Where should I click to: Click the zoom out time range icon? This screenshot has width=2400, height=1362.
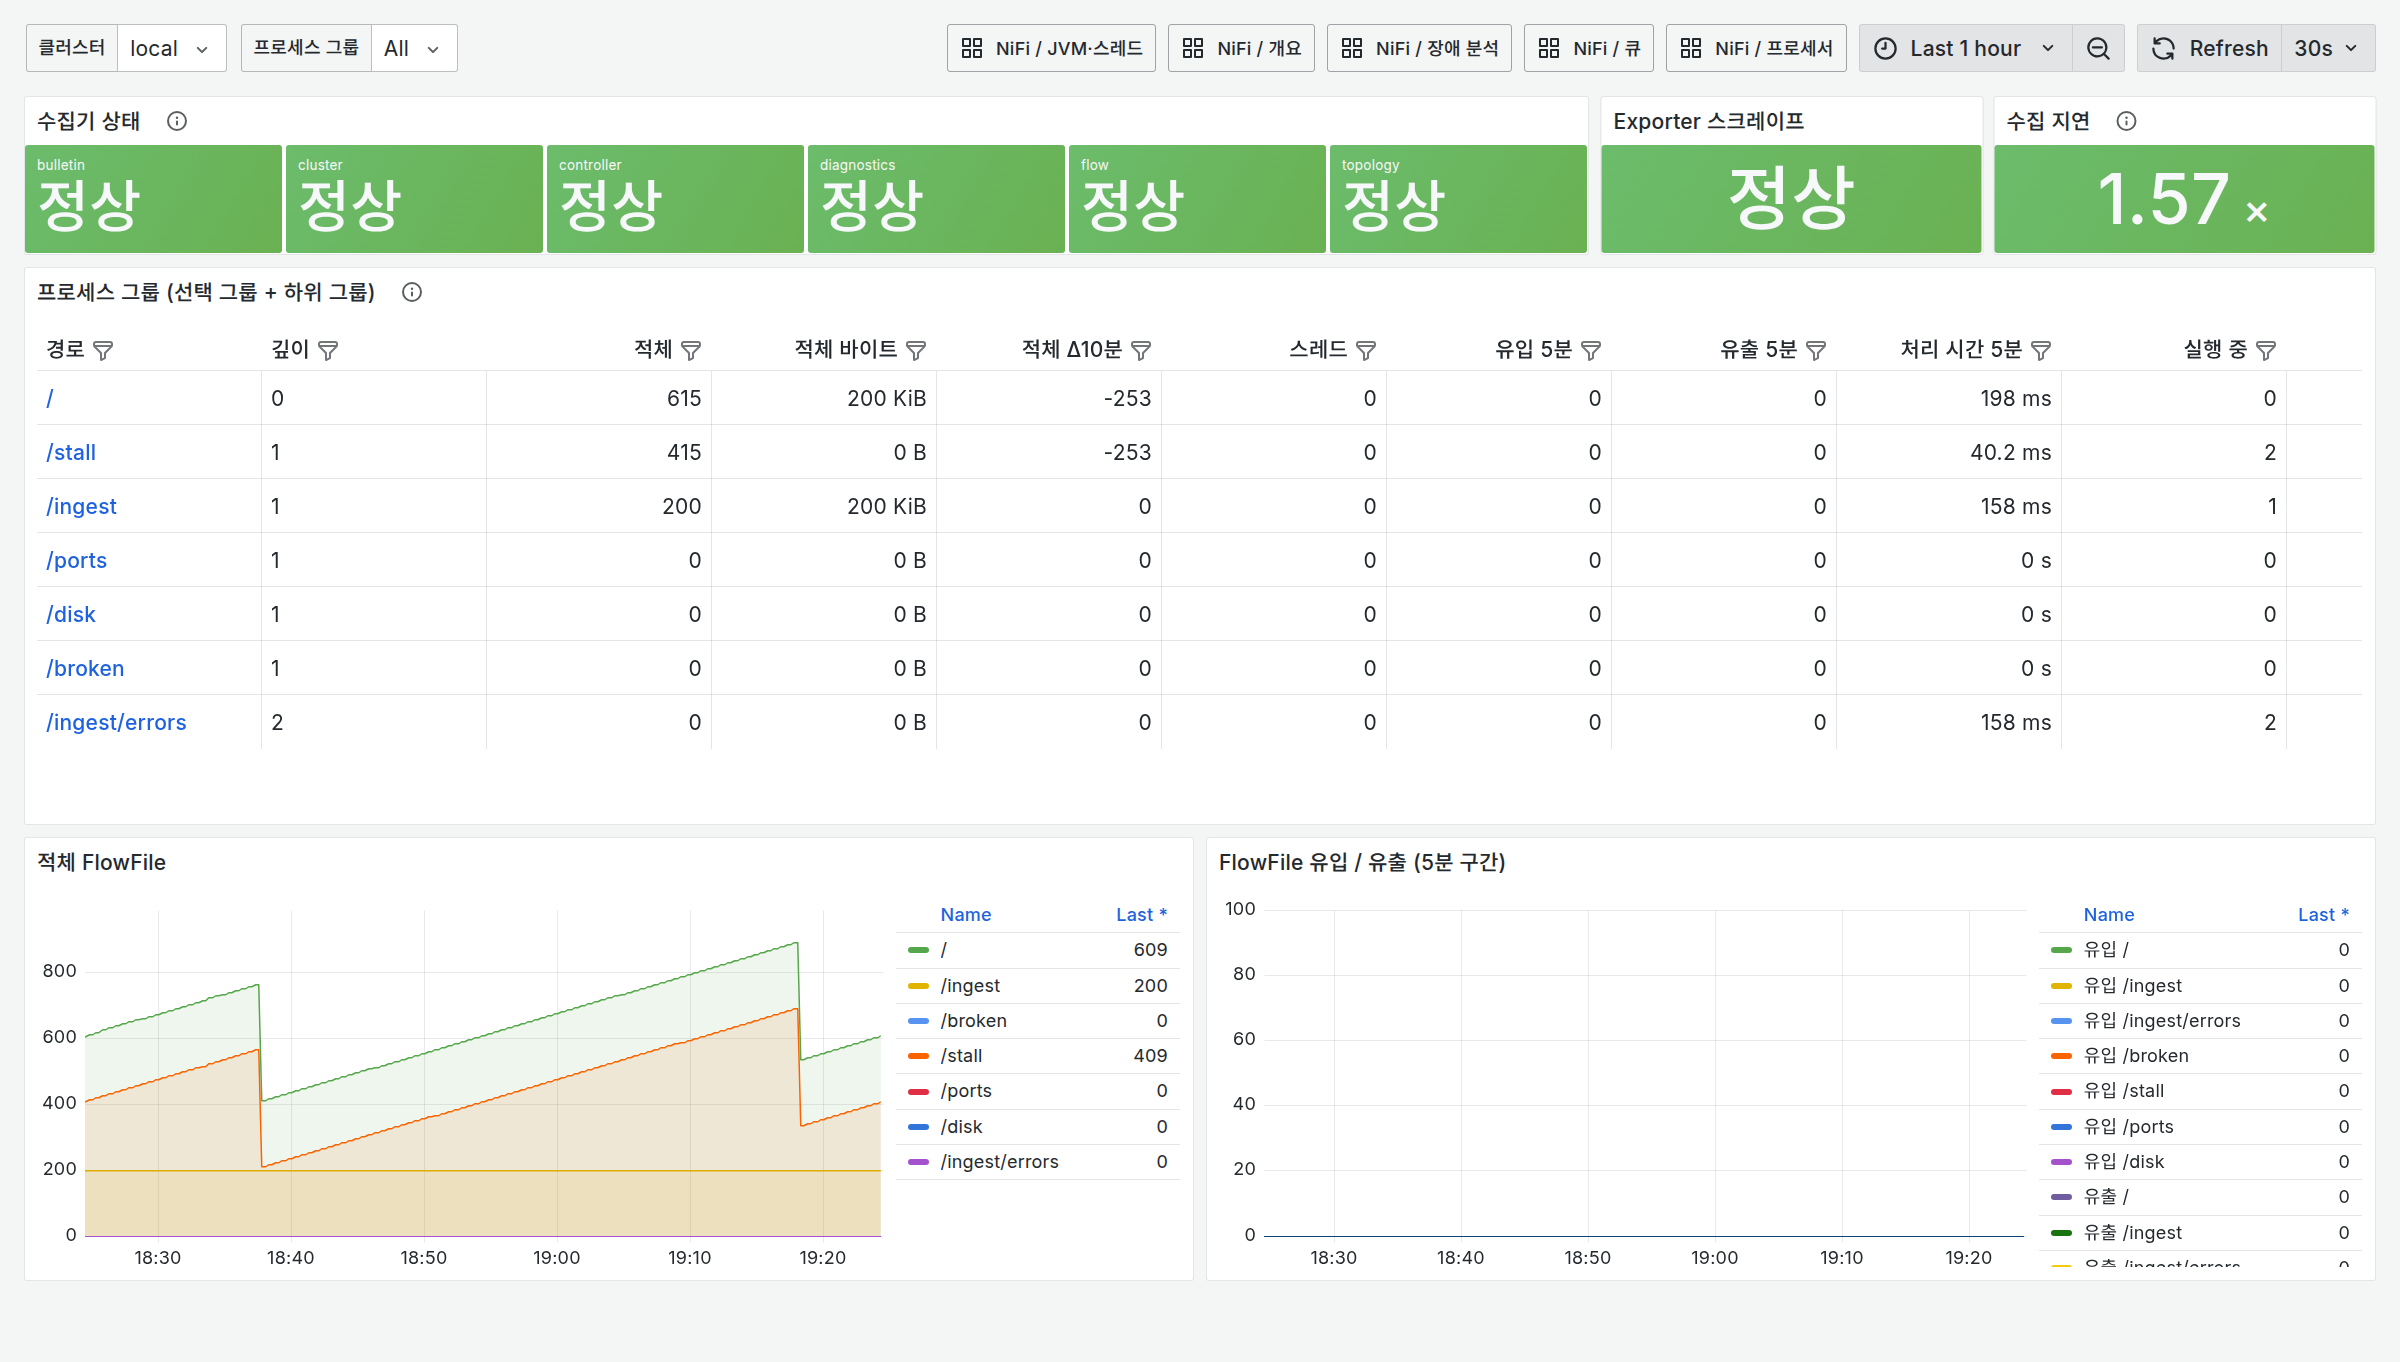(x=2098, y=48)
